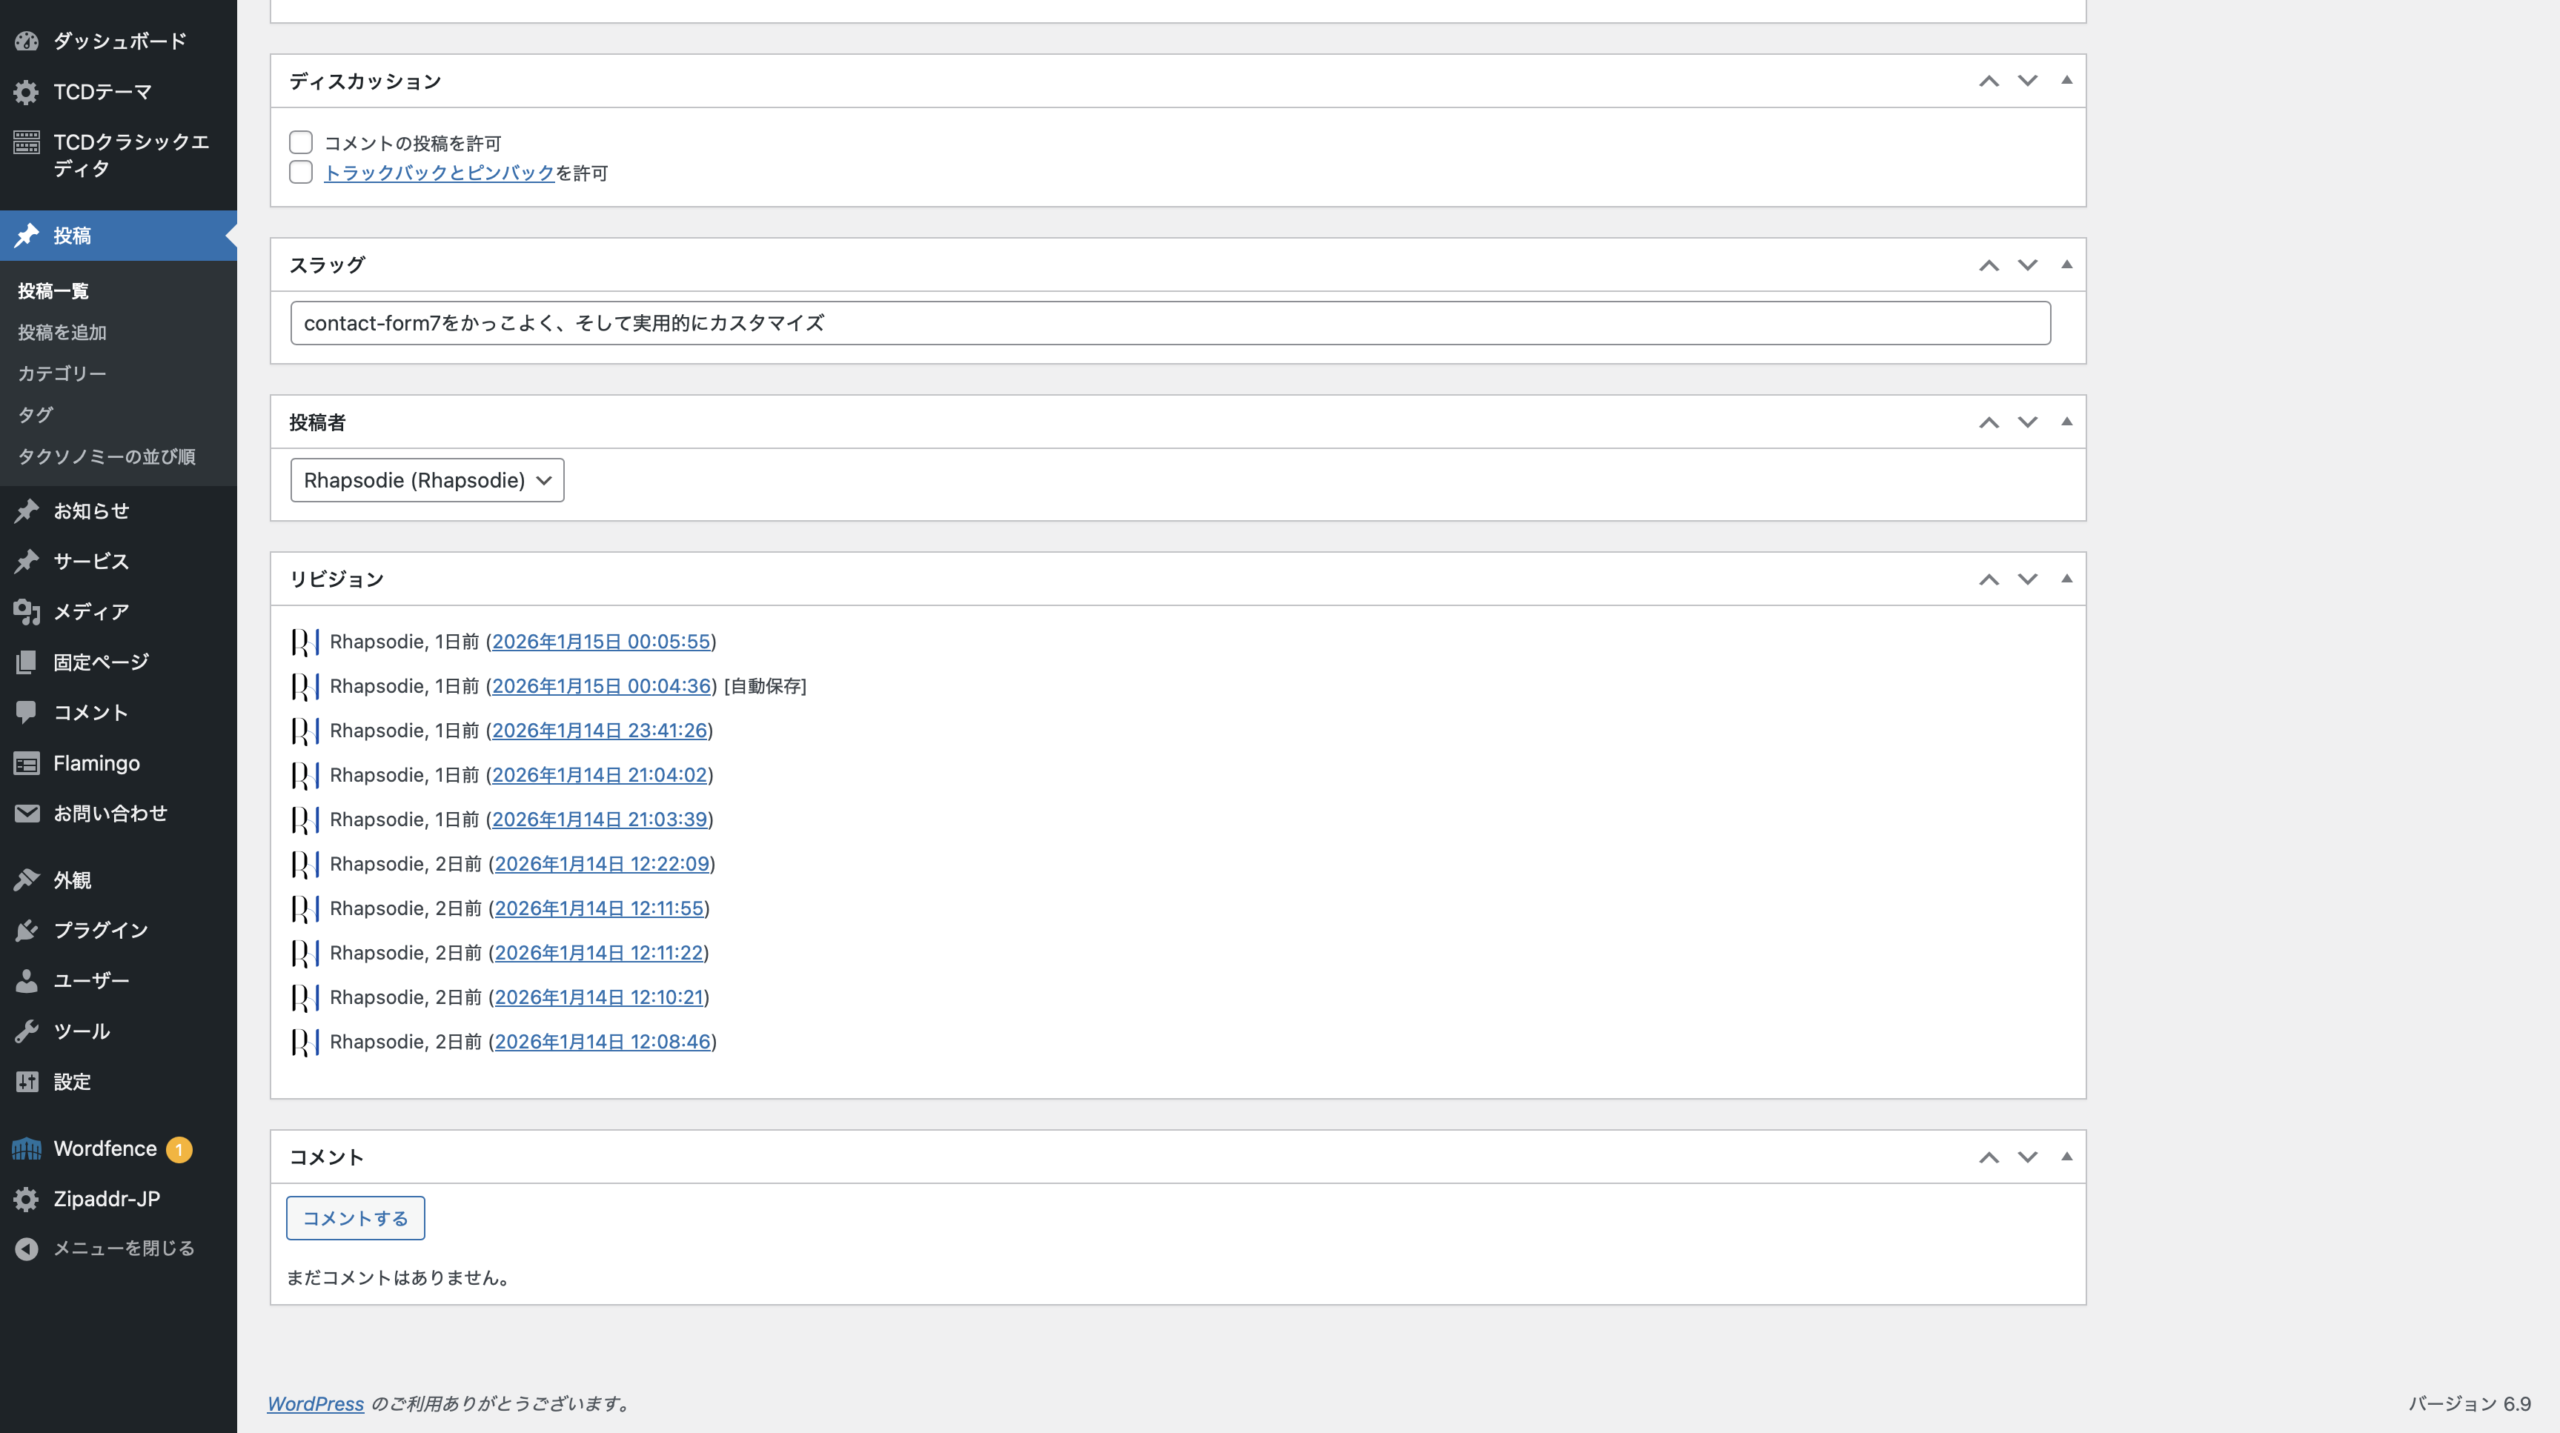This screenshot has width=2560, height=1433.
Task: Click into the slug text field
Action: (x=1170, y=323)
